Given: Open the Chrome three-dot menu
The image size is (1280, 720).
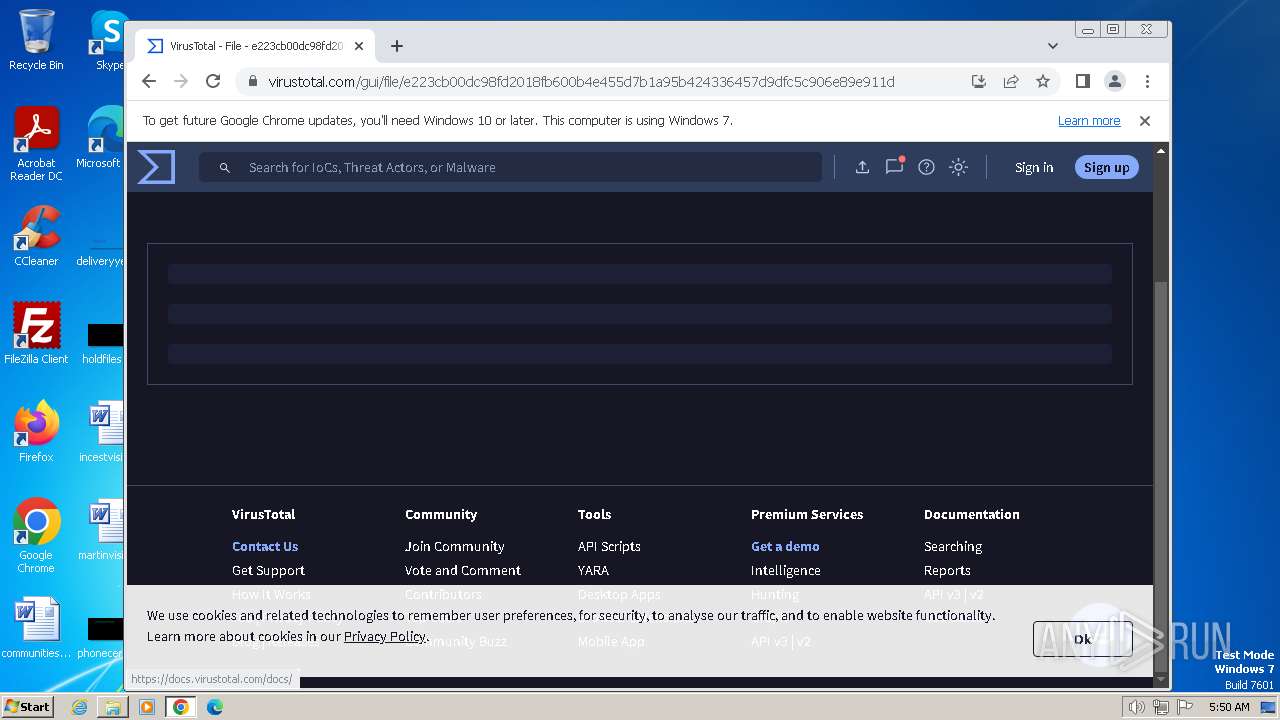Looking at the screenshot, I should point(1147,82).
